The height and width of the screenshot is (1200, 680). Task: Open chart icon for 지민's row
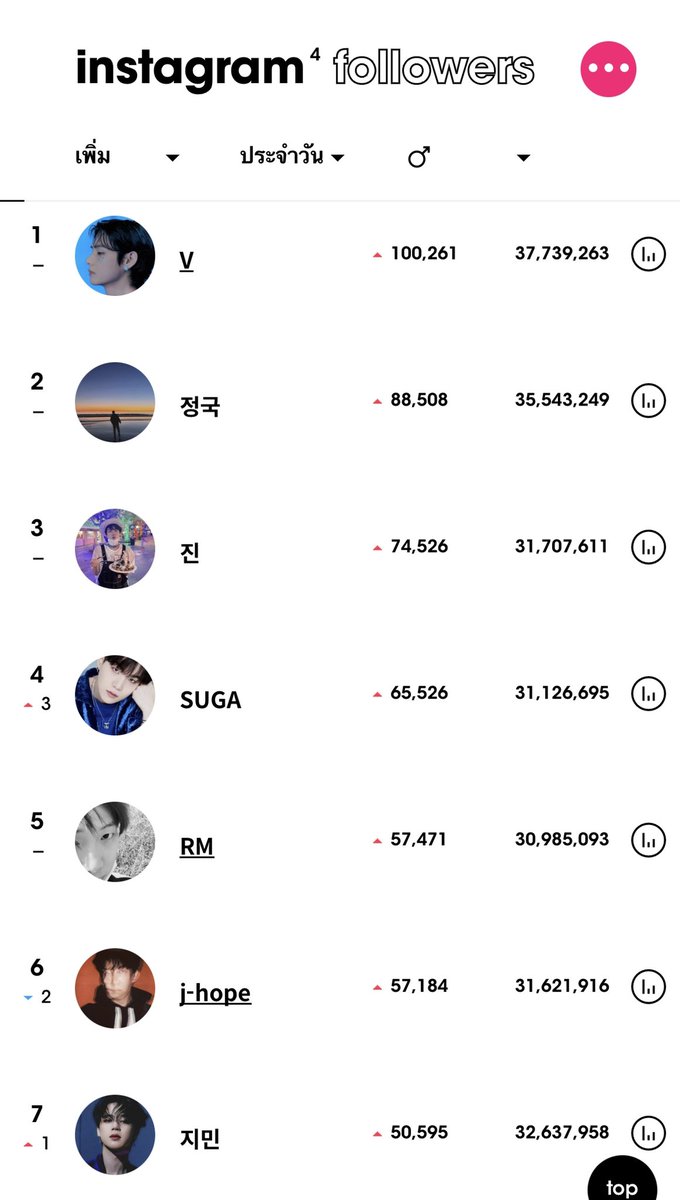pyautogui.click(x=648, y=1134)
